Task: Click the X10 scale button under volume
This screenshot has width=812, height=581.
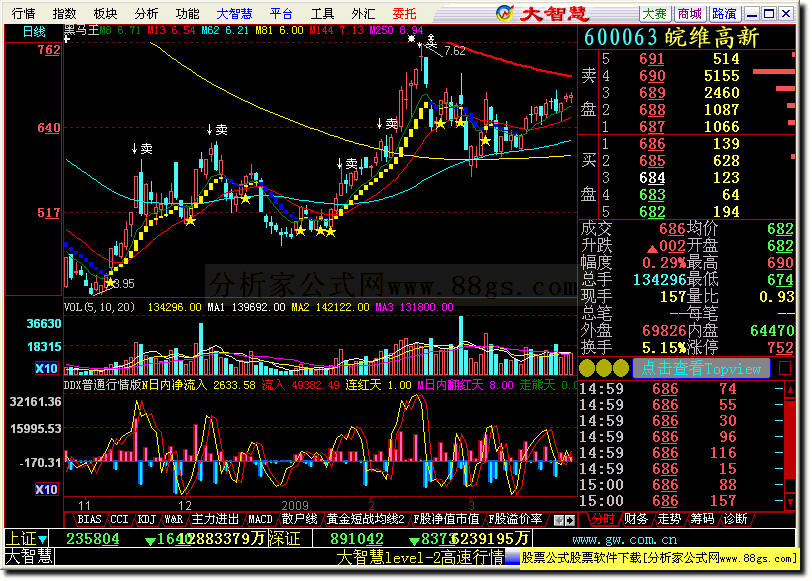Action: click(x=46, y=368)
